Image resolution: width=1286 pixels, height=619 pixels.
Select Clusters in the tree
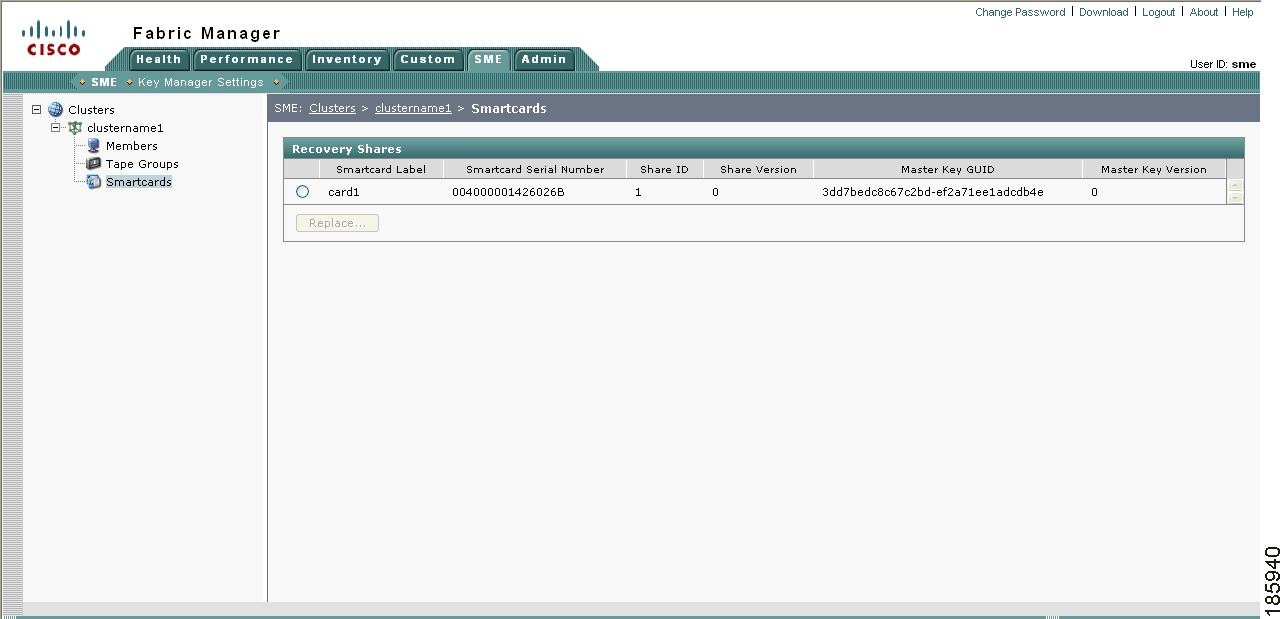(91, 110)
